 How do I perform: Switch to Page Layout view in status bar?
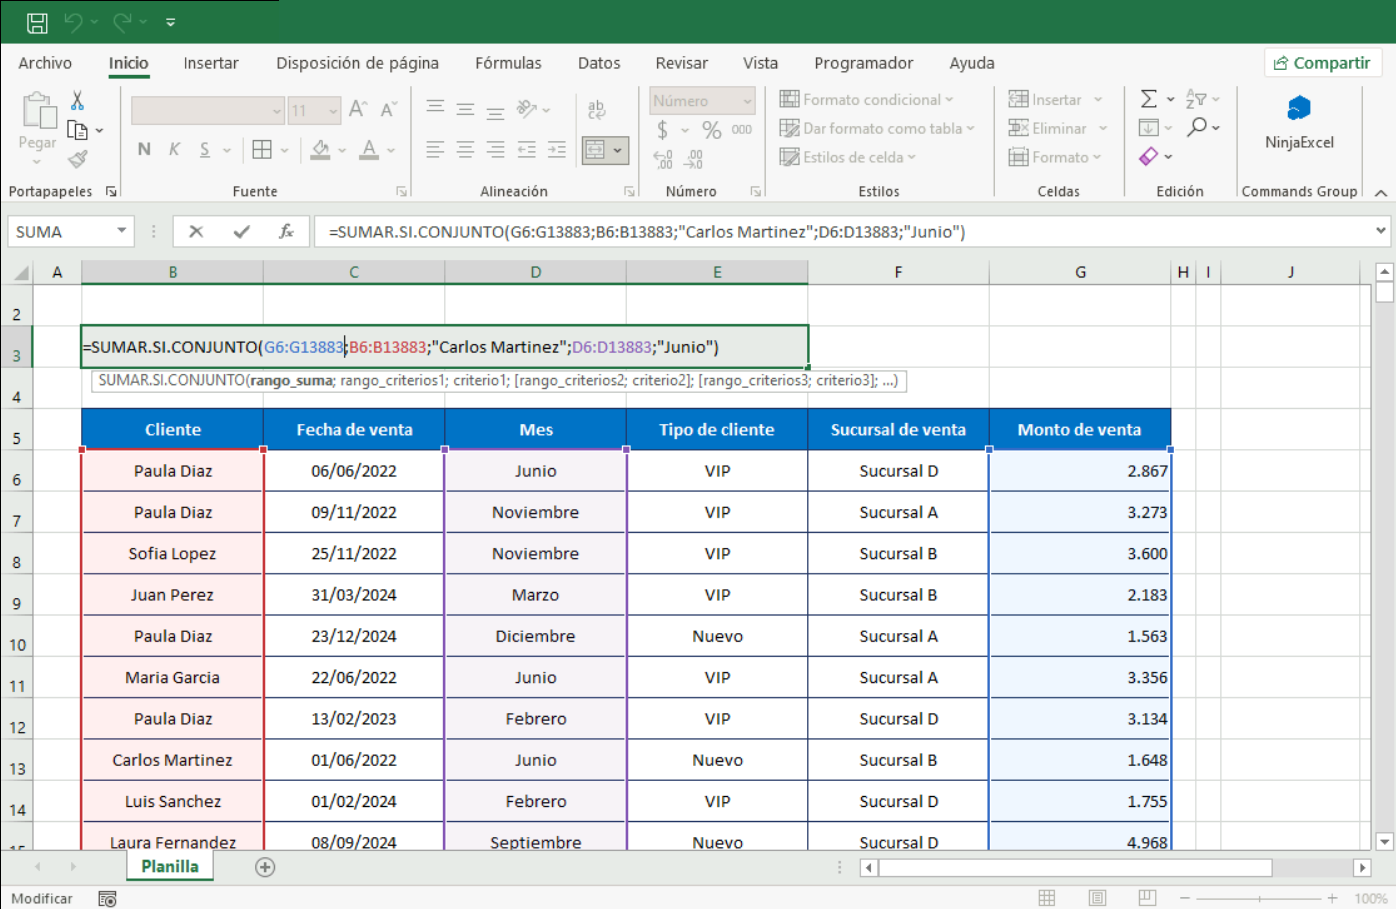click(x=1097, y=898)
